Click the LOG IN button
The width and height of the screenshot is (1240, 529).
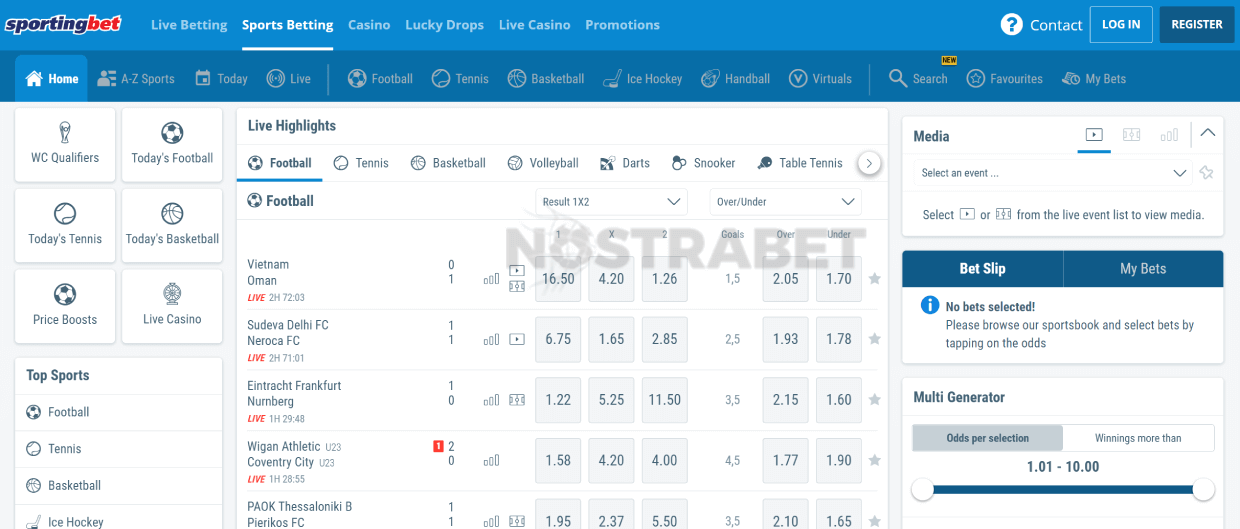[1121, 24]
